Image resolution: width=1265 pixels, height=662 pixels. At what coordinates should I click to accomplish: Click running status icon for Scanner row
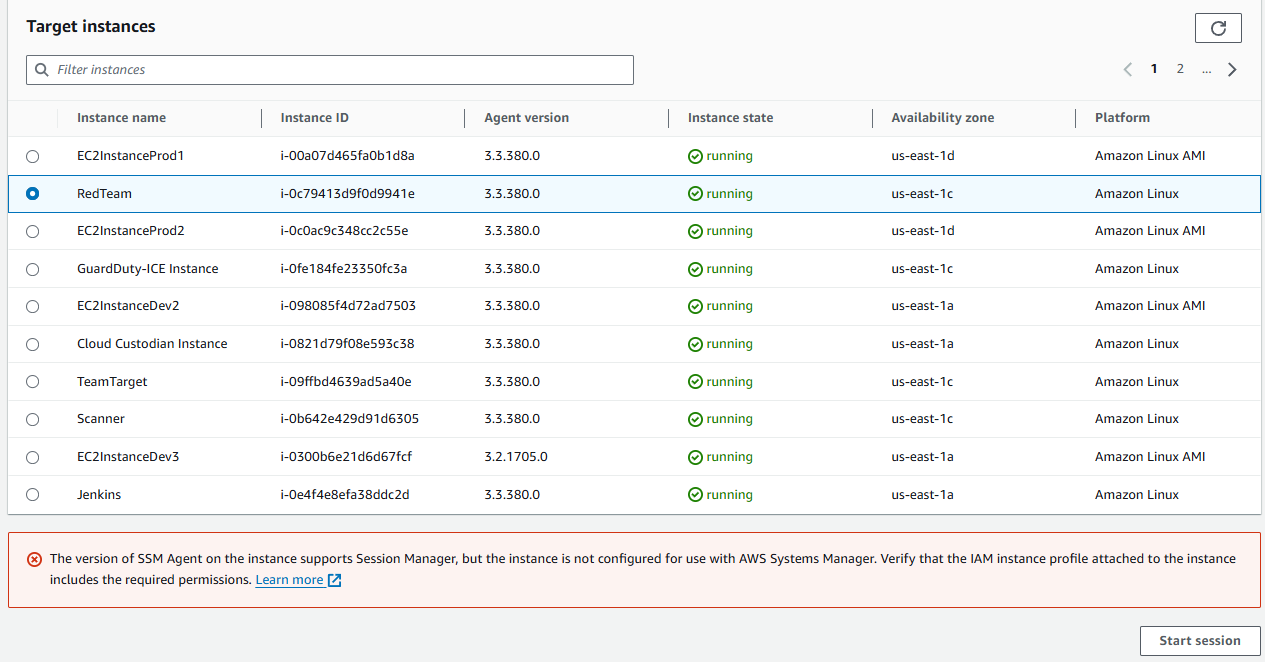(x=695, y=419)
